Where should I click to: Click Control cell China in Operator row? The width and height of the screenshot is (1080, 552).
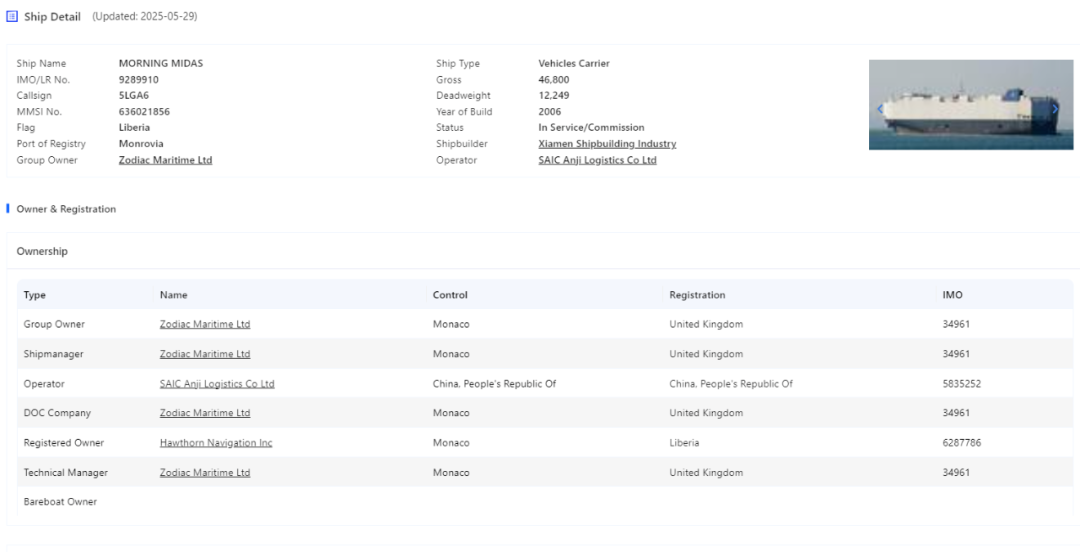(x=495, y=384)
